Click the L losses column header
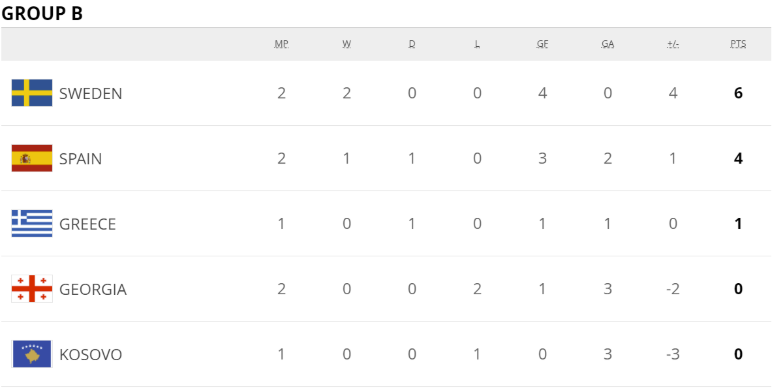 click(477, 44)
